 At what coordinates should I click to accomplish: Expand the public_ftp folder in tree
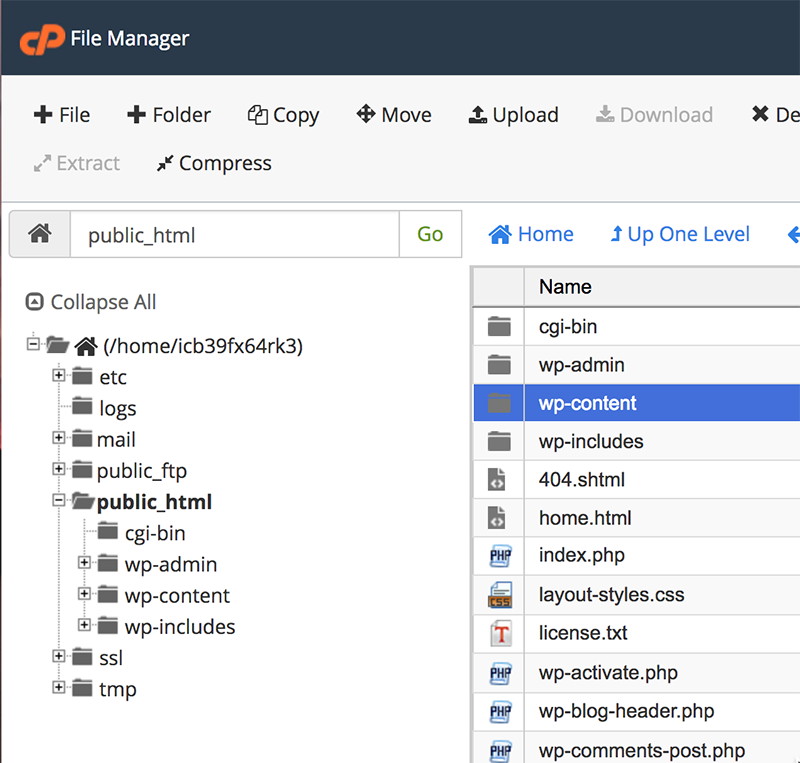click(x=59, y=469)
